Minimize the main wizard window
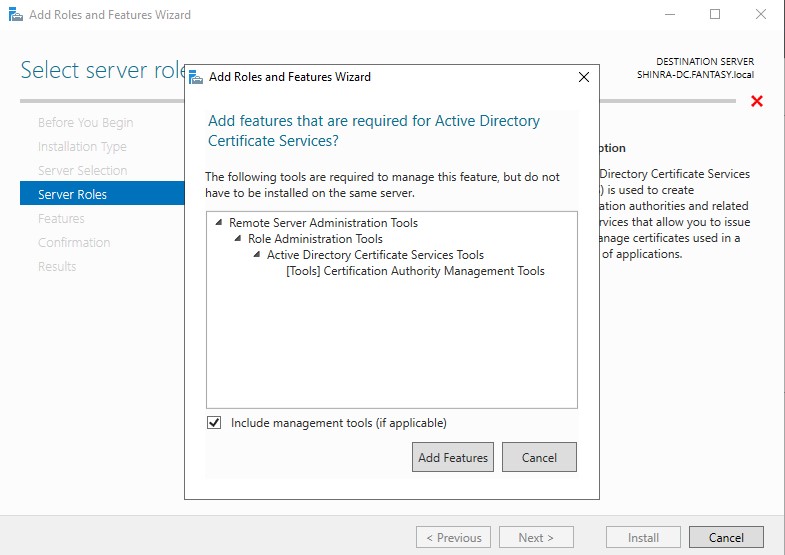This screenshot has width=785, height=555. pos(670,15)
